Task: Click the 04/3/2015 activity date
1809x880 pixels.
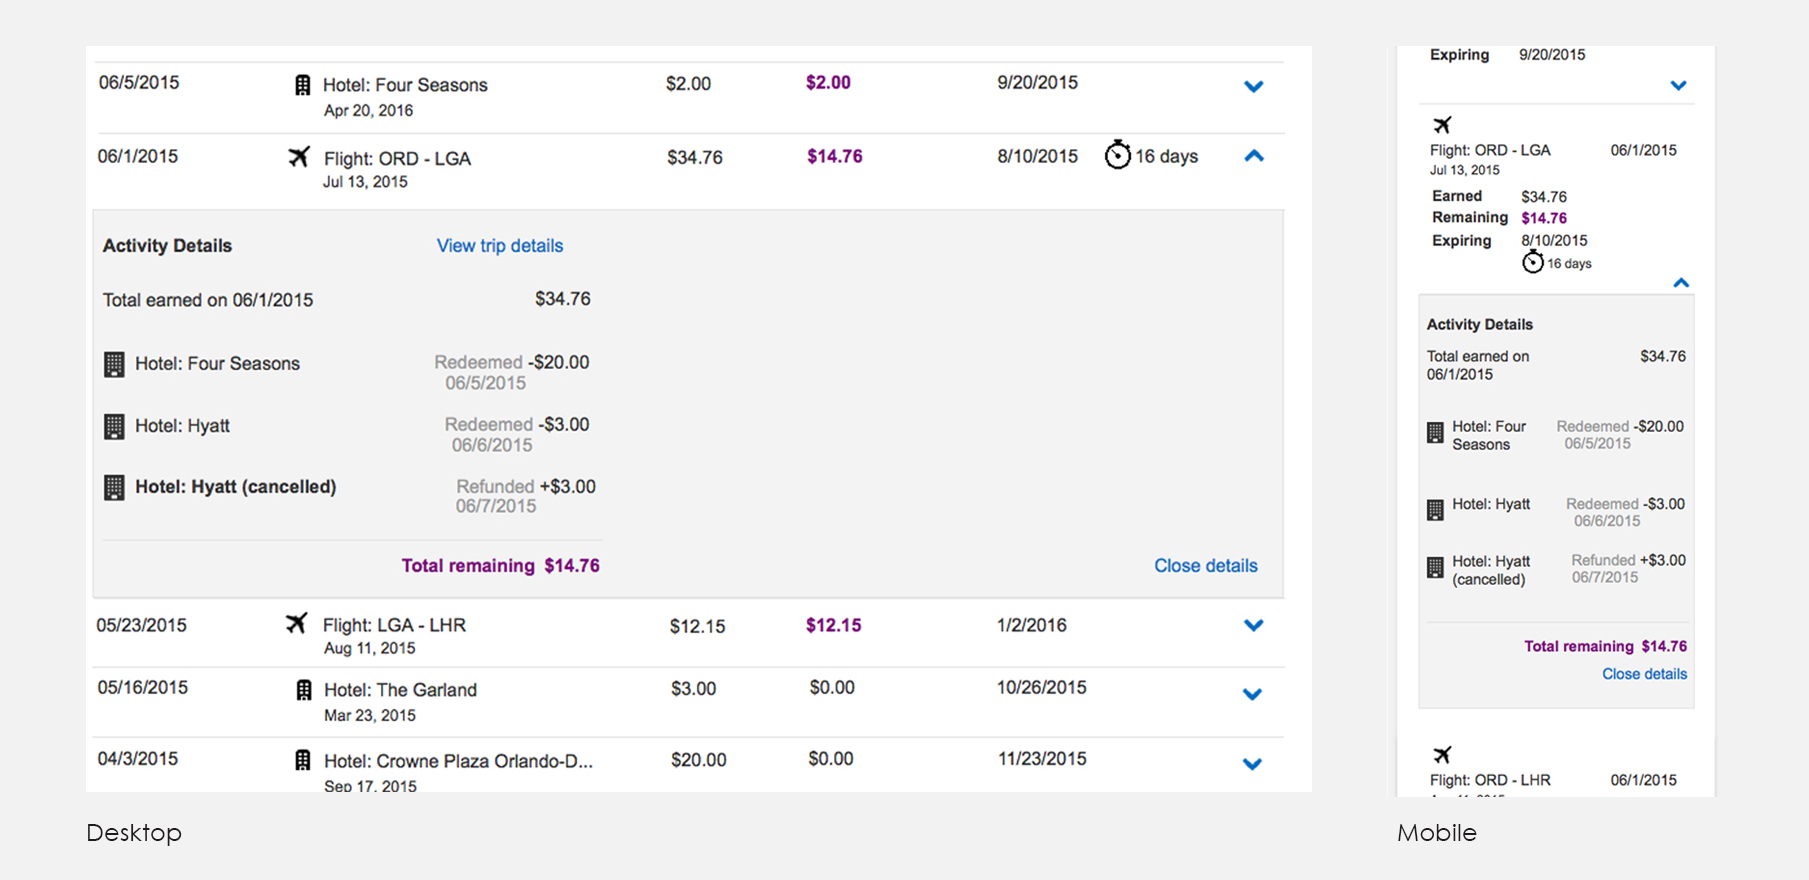Action: point(137,759)
